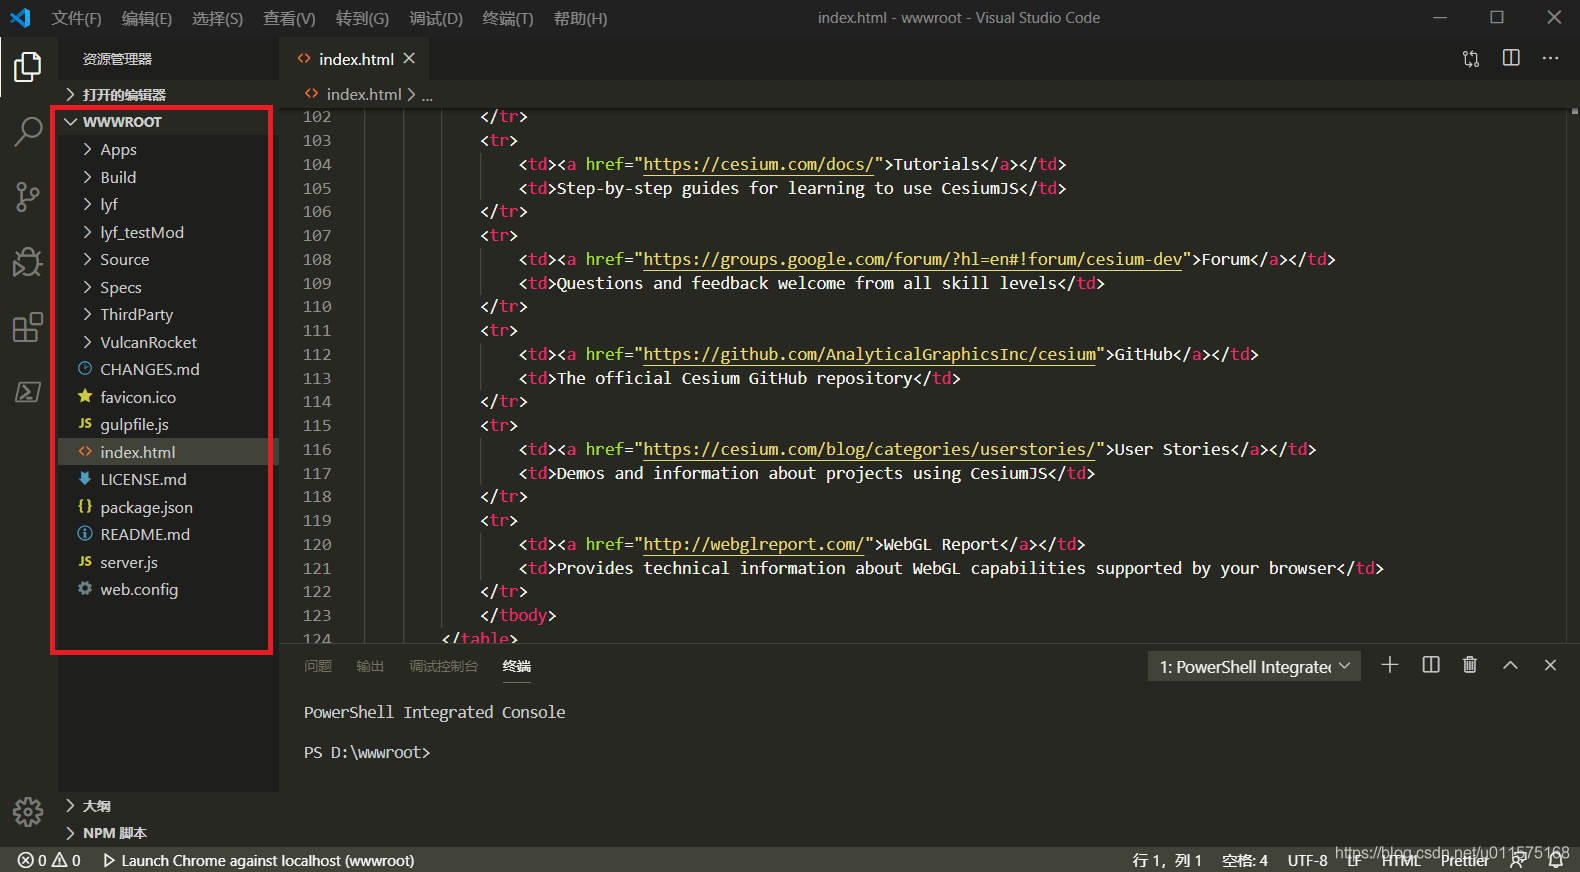Open the 终端(T) menu
Image resolution: width=1580 pixels, height=872 pixels.
[x=508, y=18]
